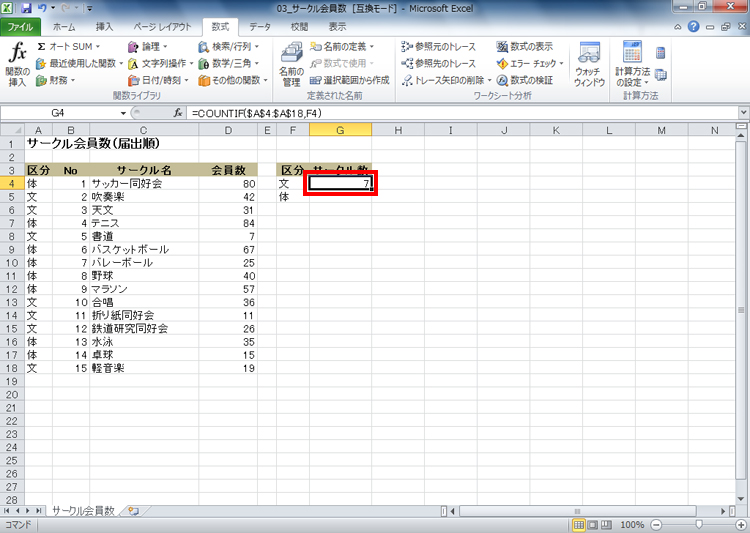Viewport: 750px width, 533px height.
Task: Select cell containing サッカー同好会
Action: point(144,184)
